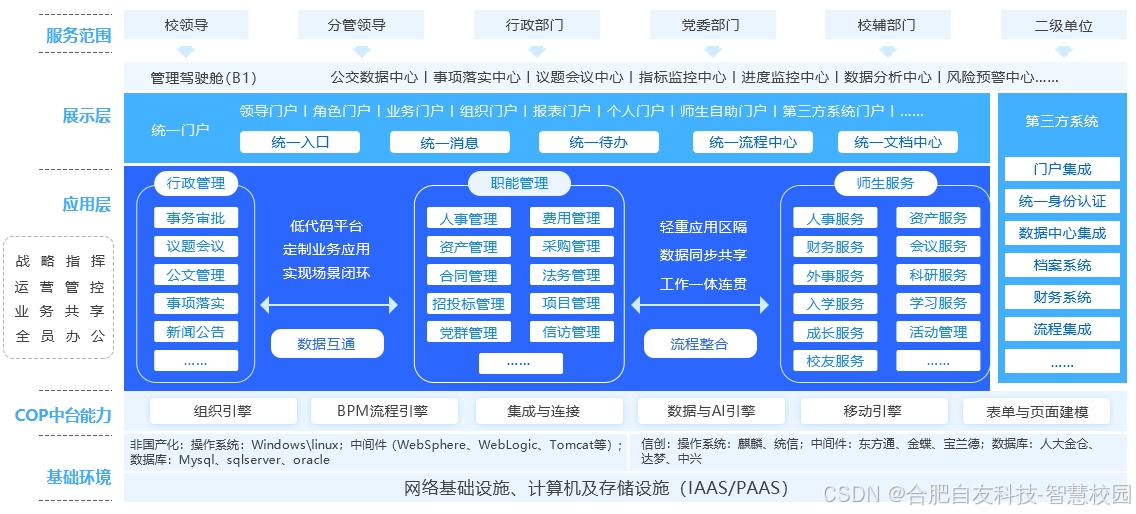1136x514 pixels.
Task: Click the 数据互通 pill button
Action: pos(327,344)
